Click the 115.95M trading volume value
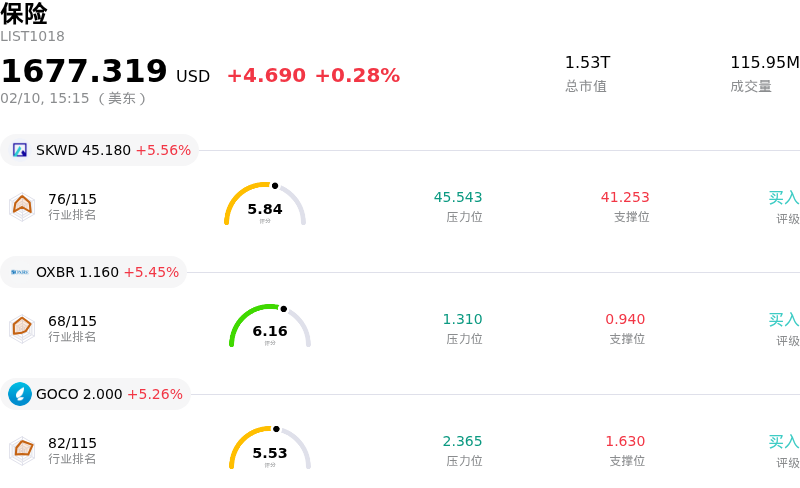Screen dimensions: 800x488 [764, 63]
